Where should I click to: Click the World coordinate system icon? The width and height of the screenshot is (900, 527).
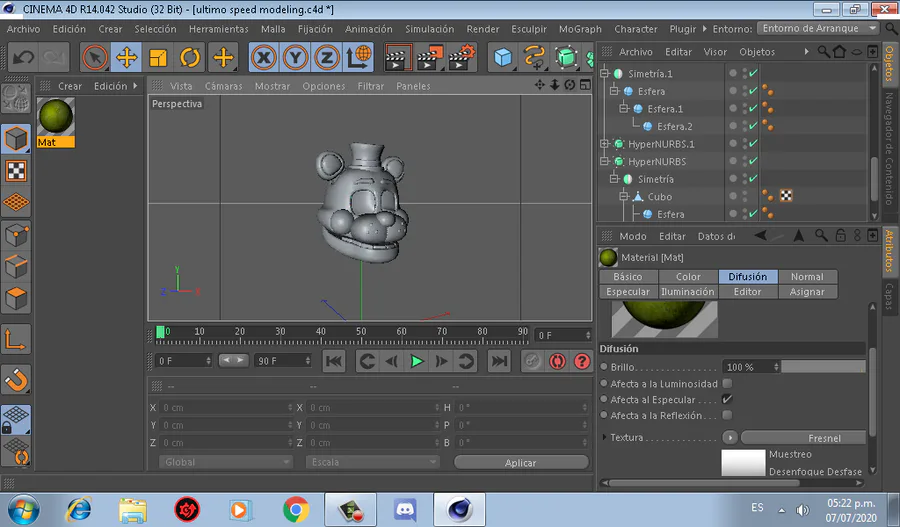pos(358,57)
